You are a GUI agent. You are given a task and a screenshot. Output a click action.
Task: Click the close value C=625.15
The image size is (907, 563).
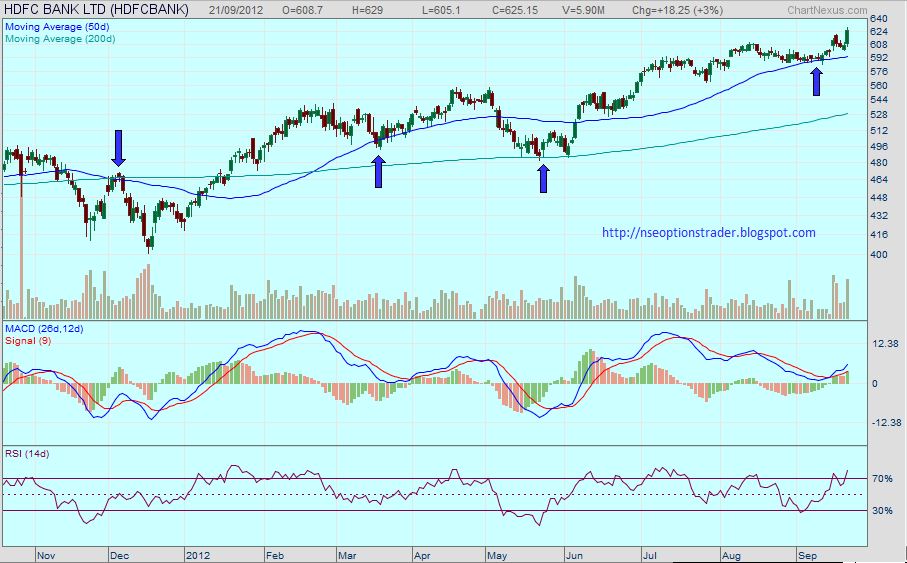click(515, 10)
